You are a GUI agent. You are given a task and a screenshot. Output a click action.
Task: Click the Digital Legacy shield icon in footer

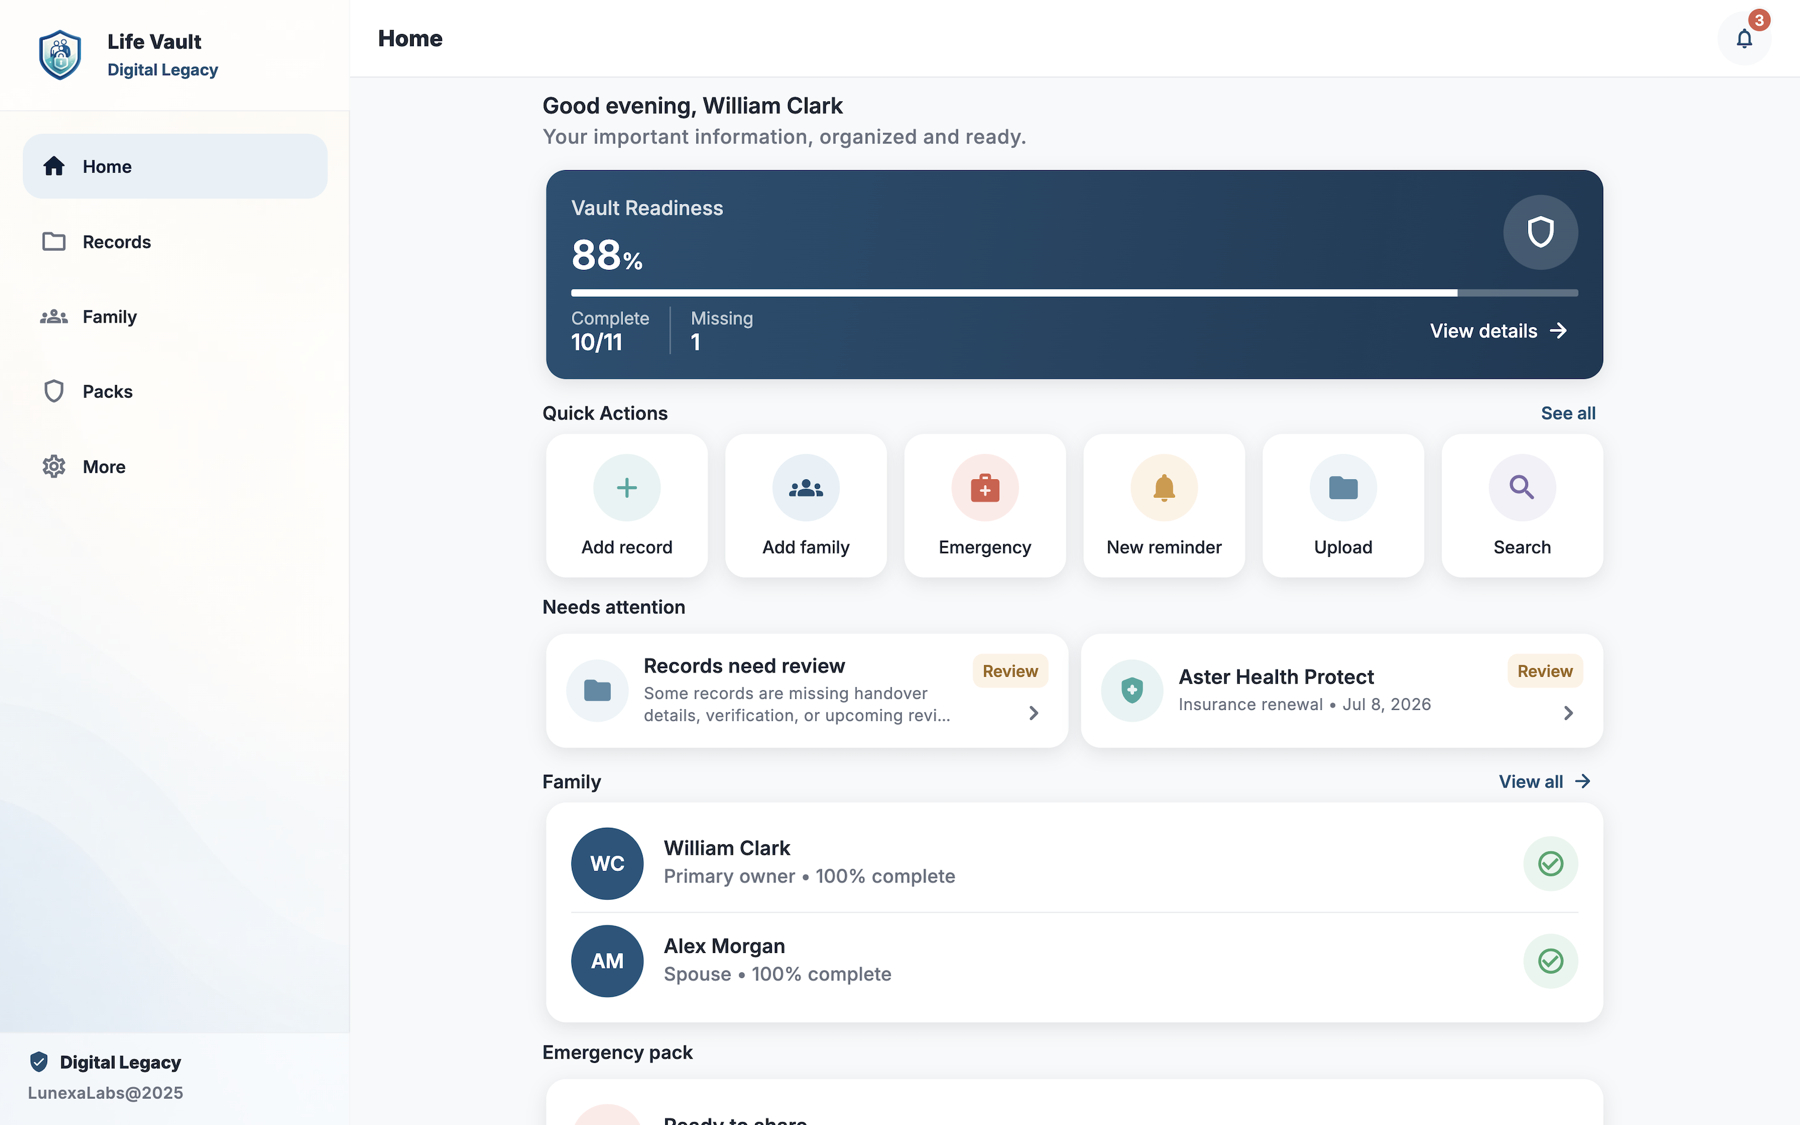(x=39, y=1062)
